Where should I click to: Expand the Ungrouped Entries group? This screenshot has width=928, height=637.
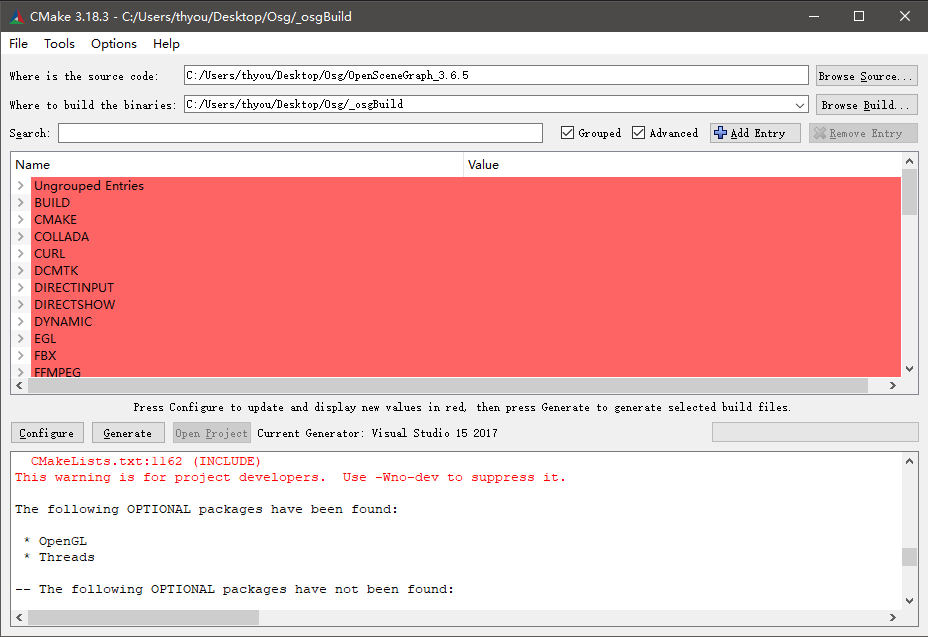[x=21, y=186]
